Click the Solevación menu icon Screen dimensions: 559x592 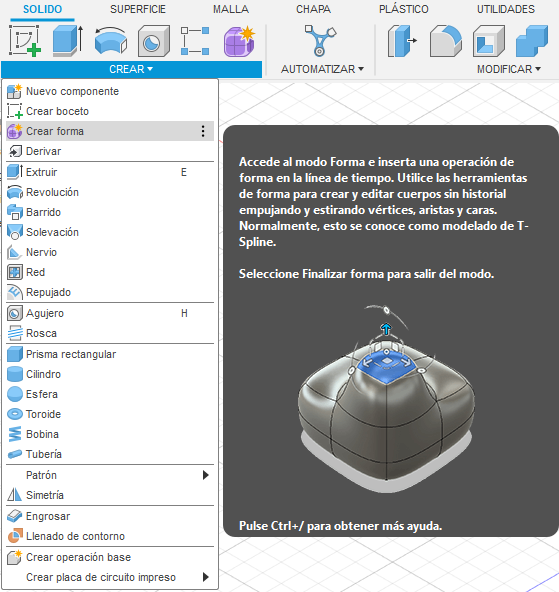pyautogui.click(x=15, y=232)
